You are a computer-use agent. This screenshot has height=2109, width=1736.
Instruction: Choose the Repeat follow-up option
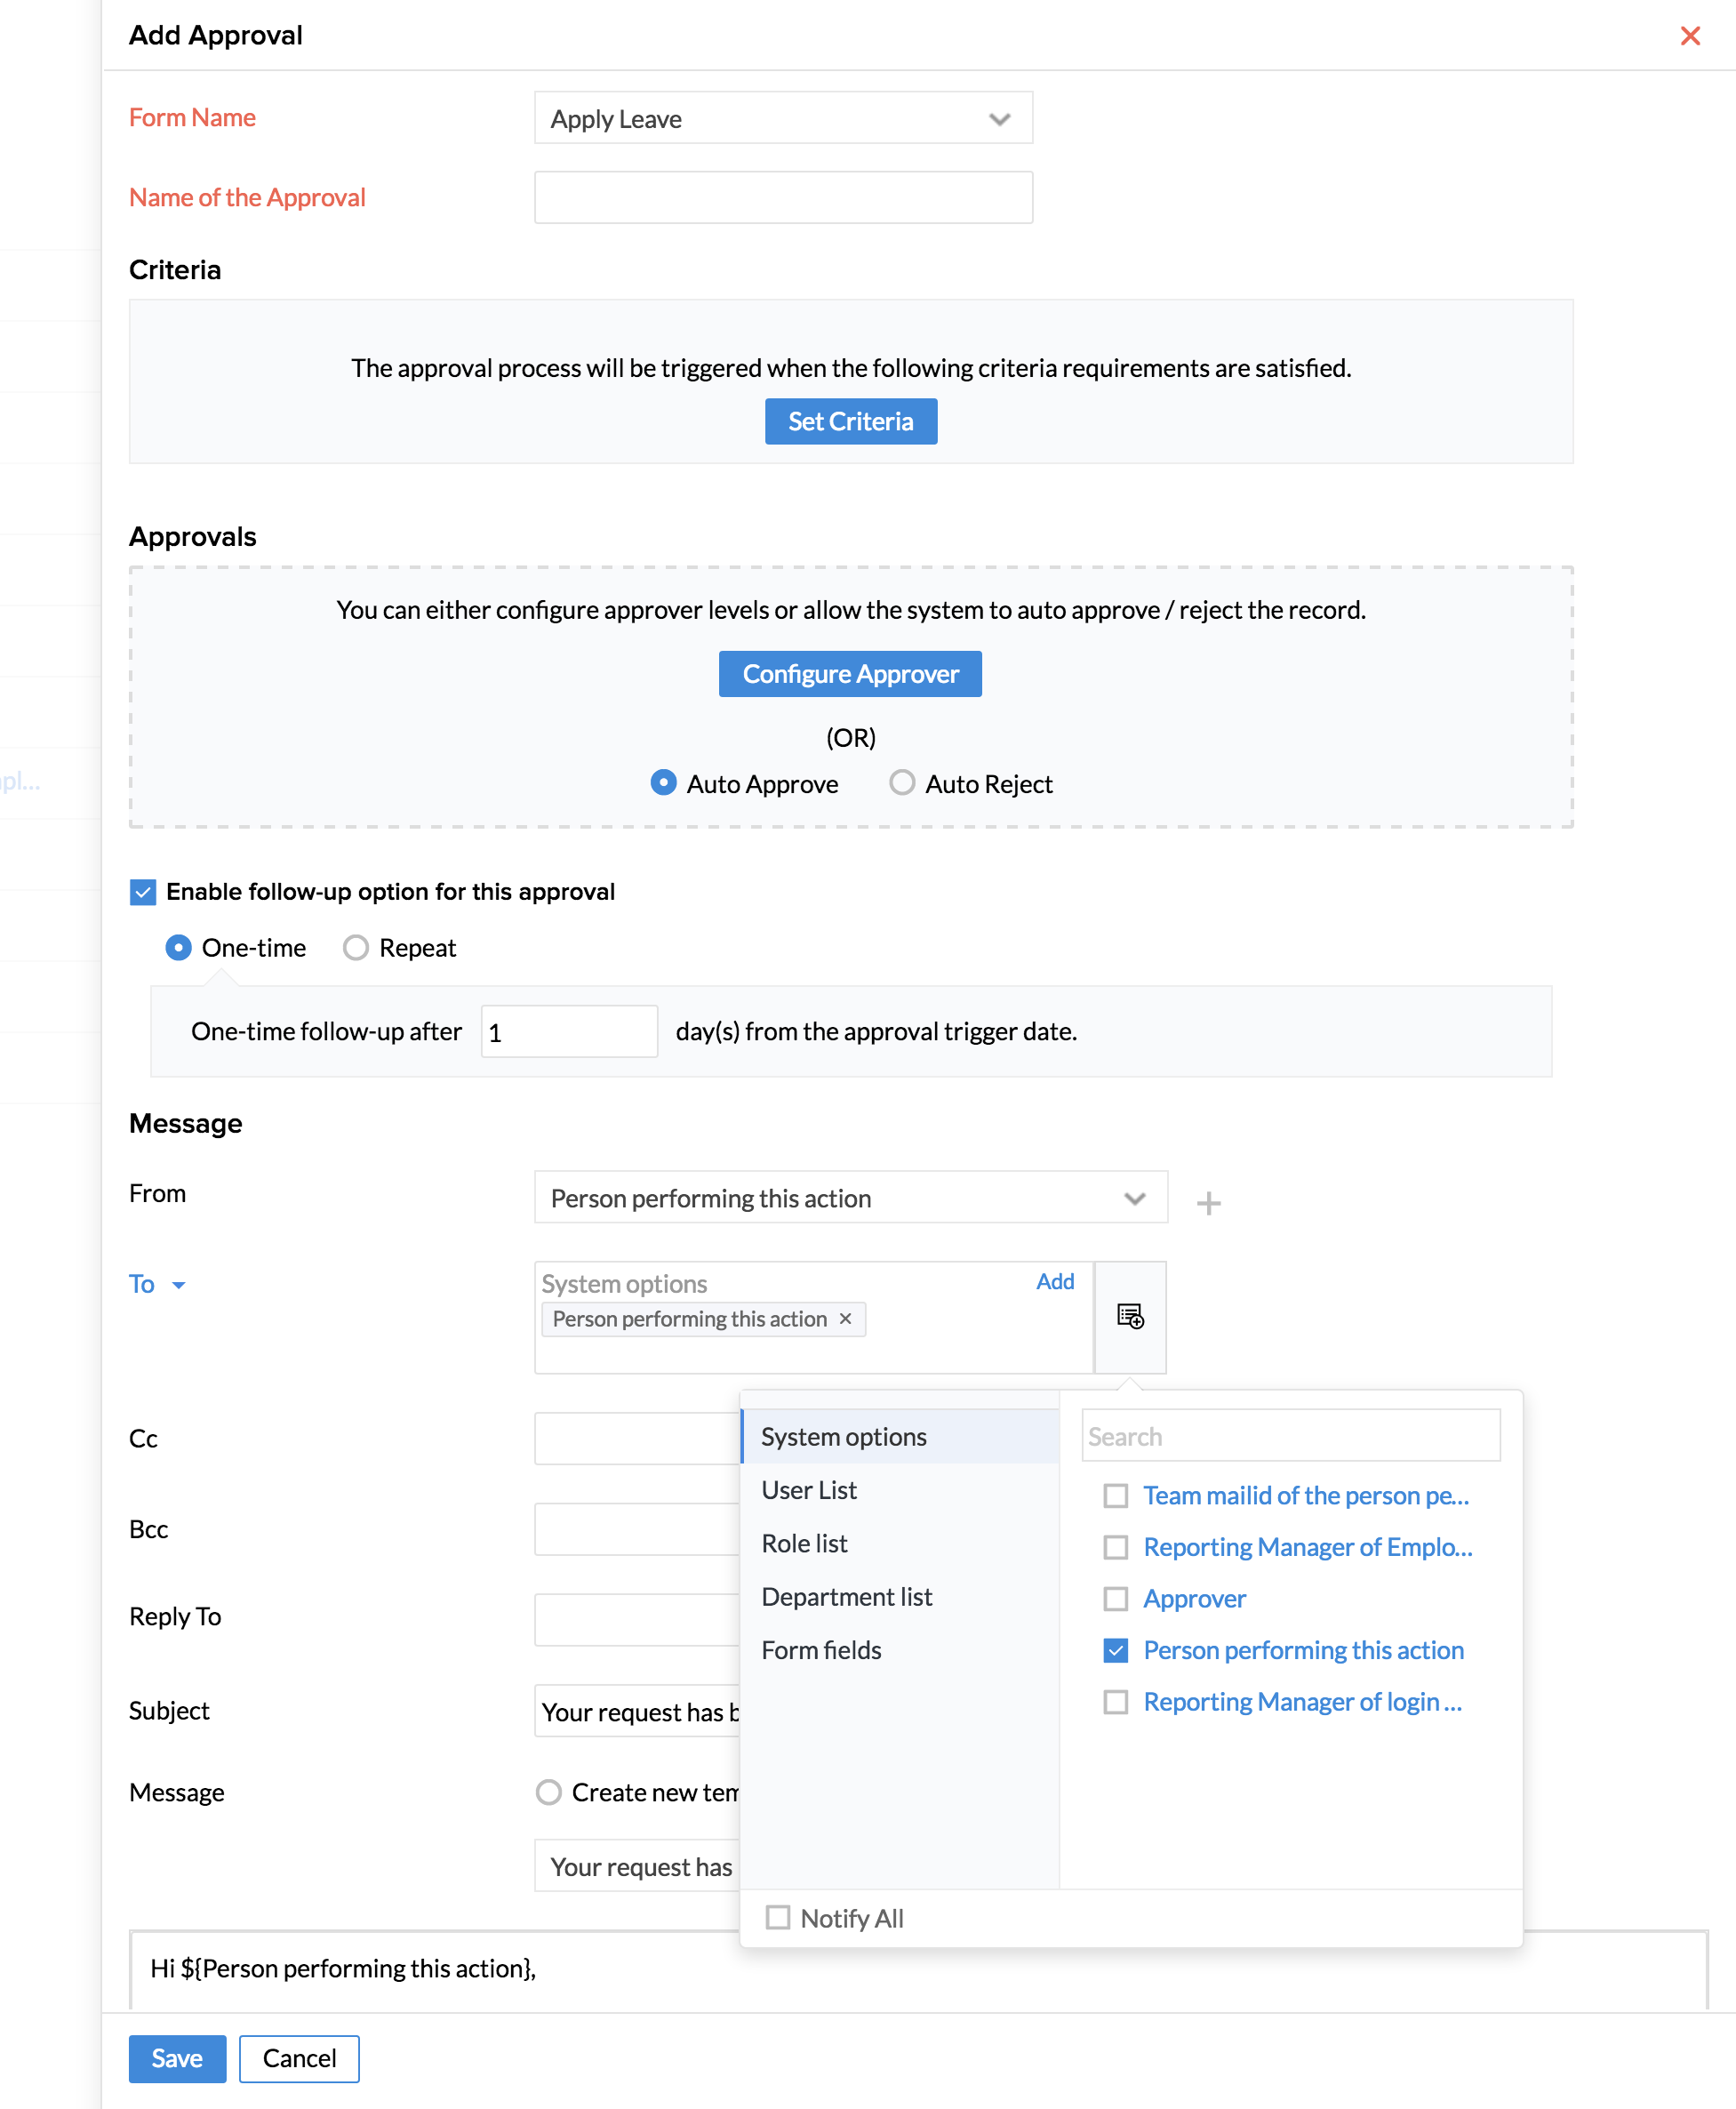pos(356,948)
